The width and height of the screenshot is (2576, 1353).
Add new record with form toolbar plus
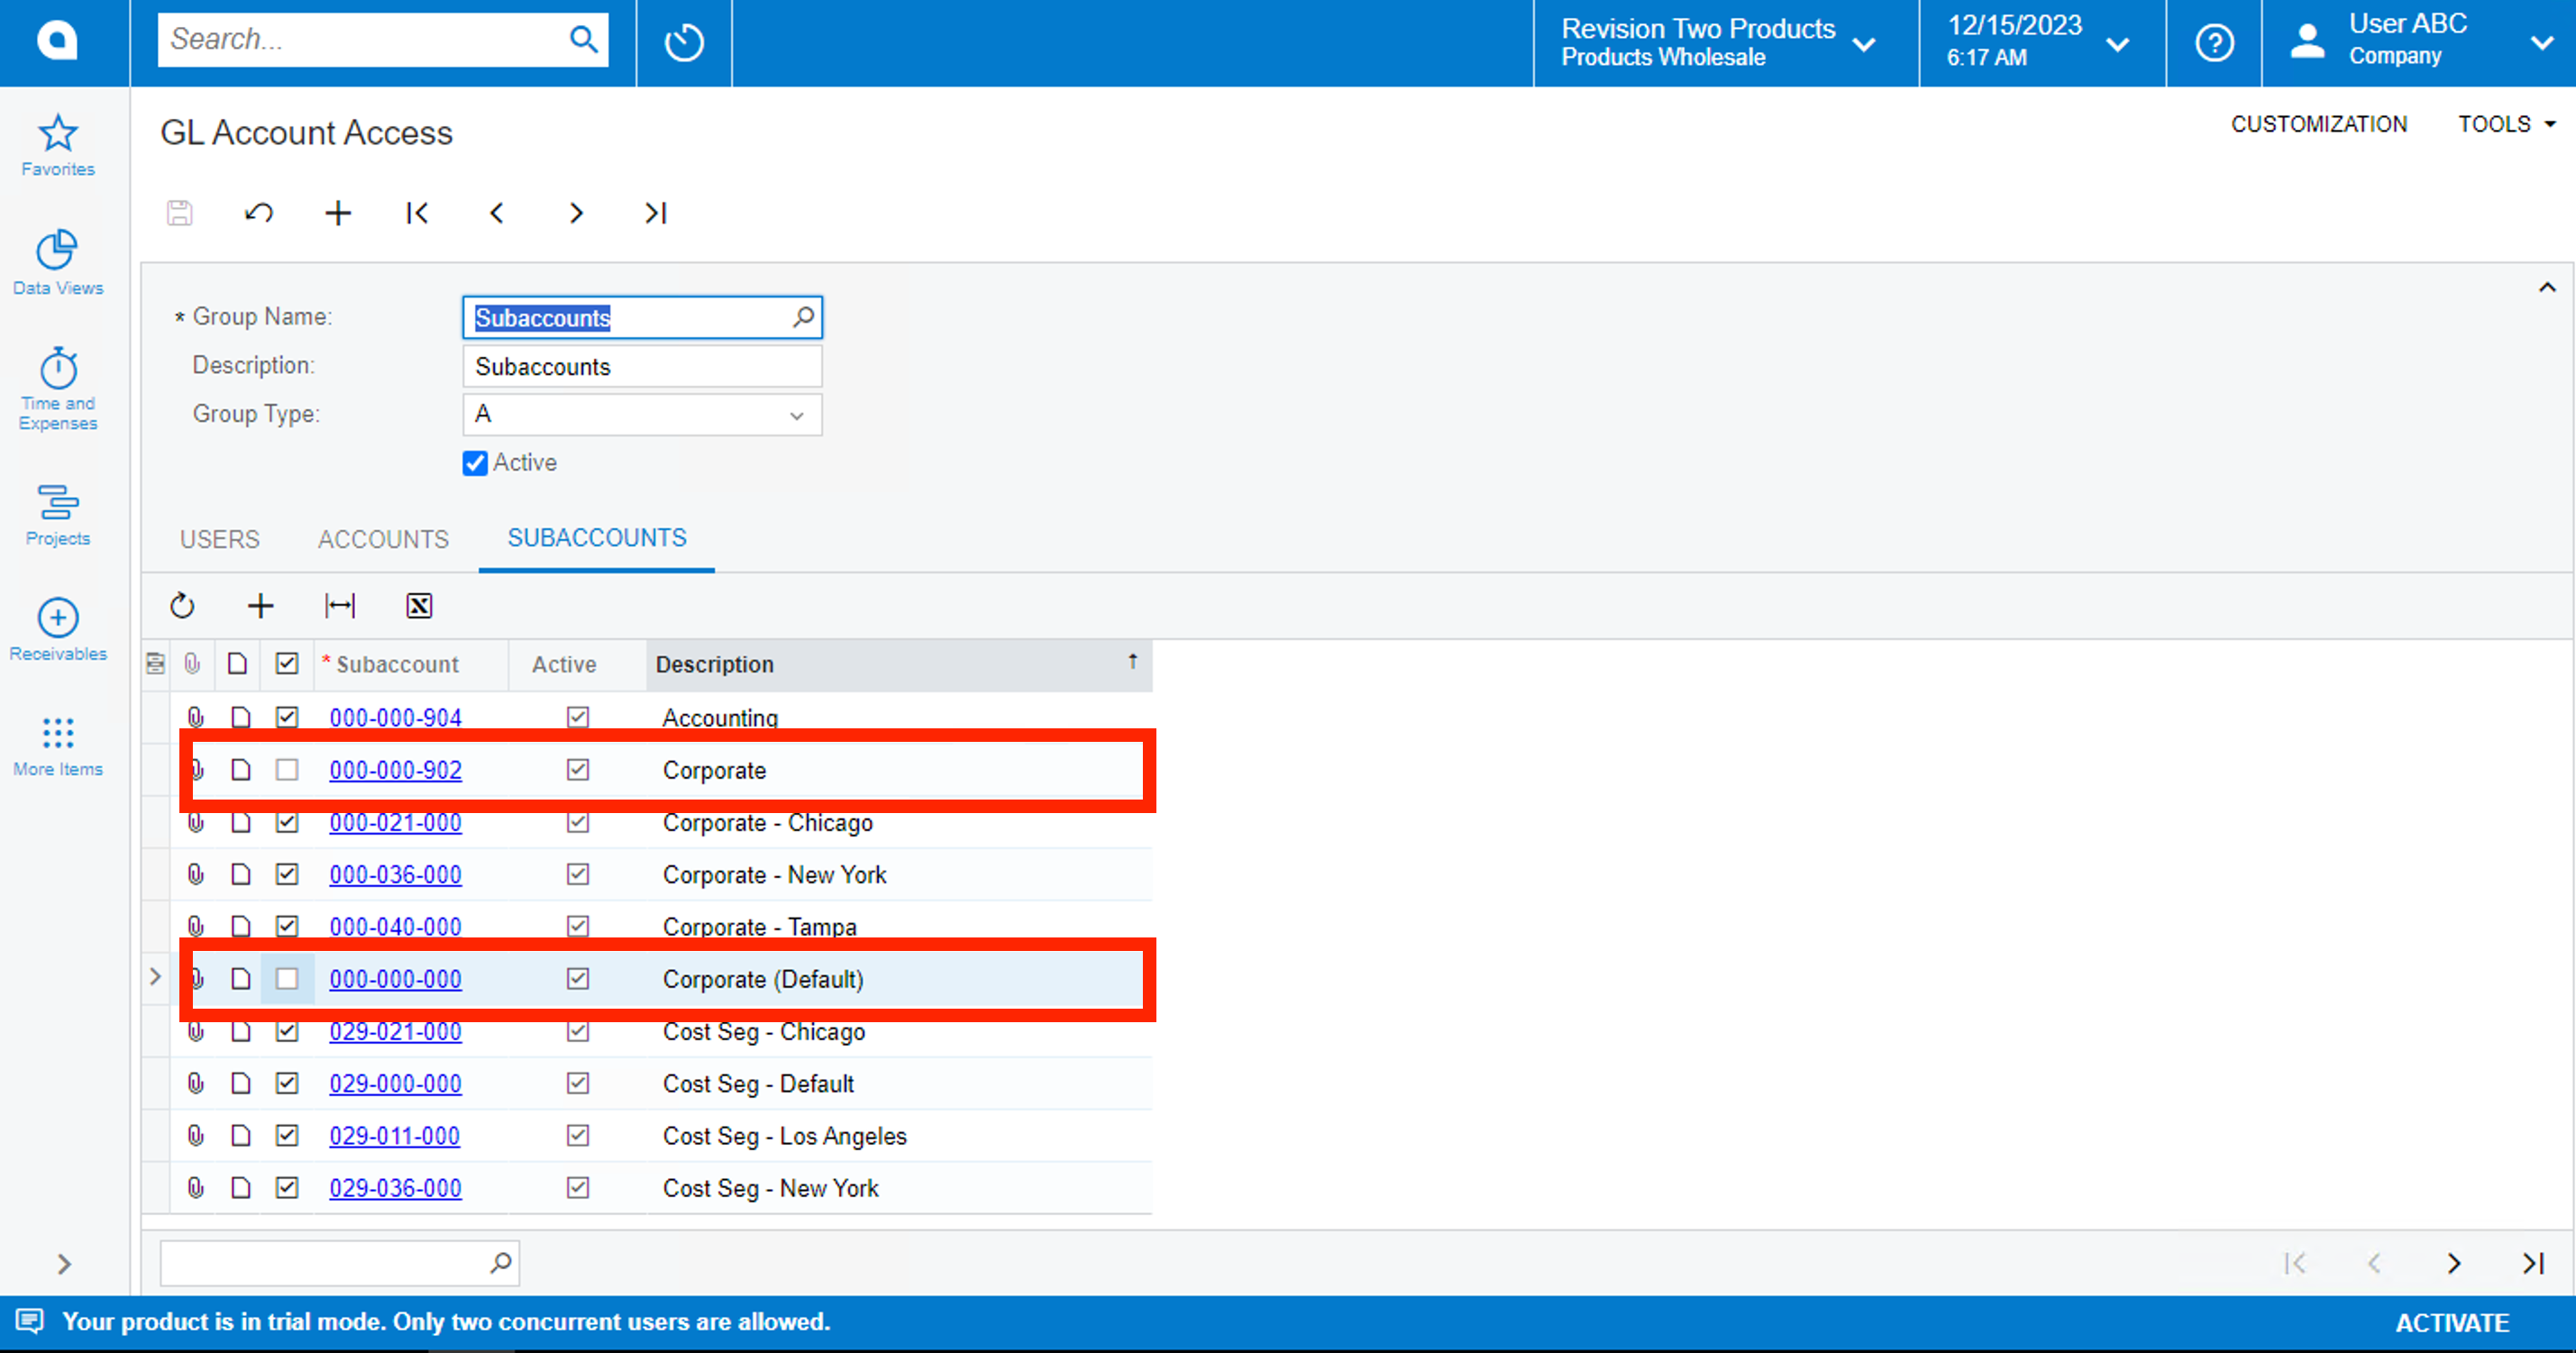pos(338,212)
